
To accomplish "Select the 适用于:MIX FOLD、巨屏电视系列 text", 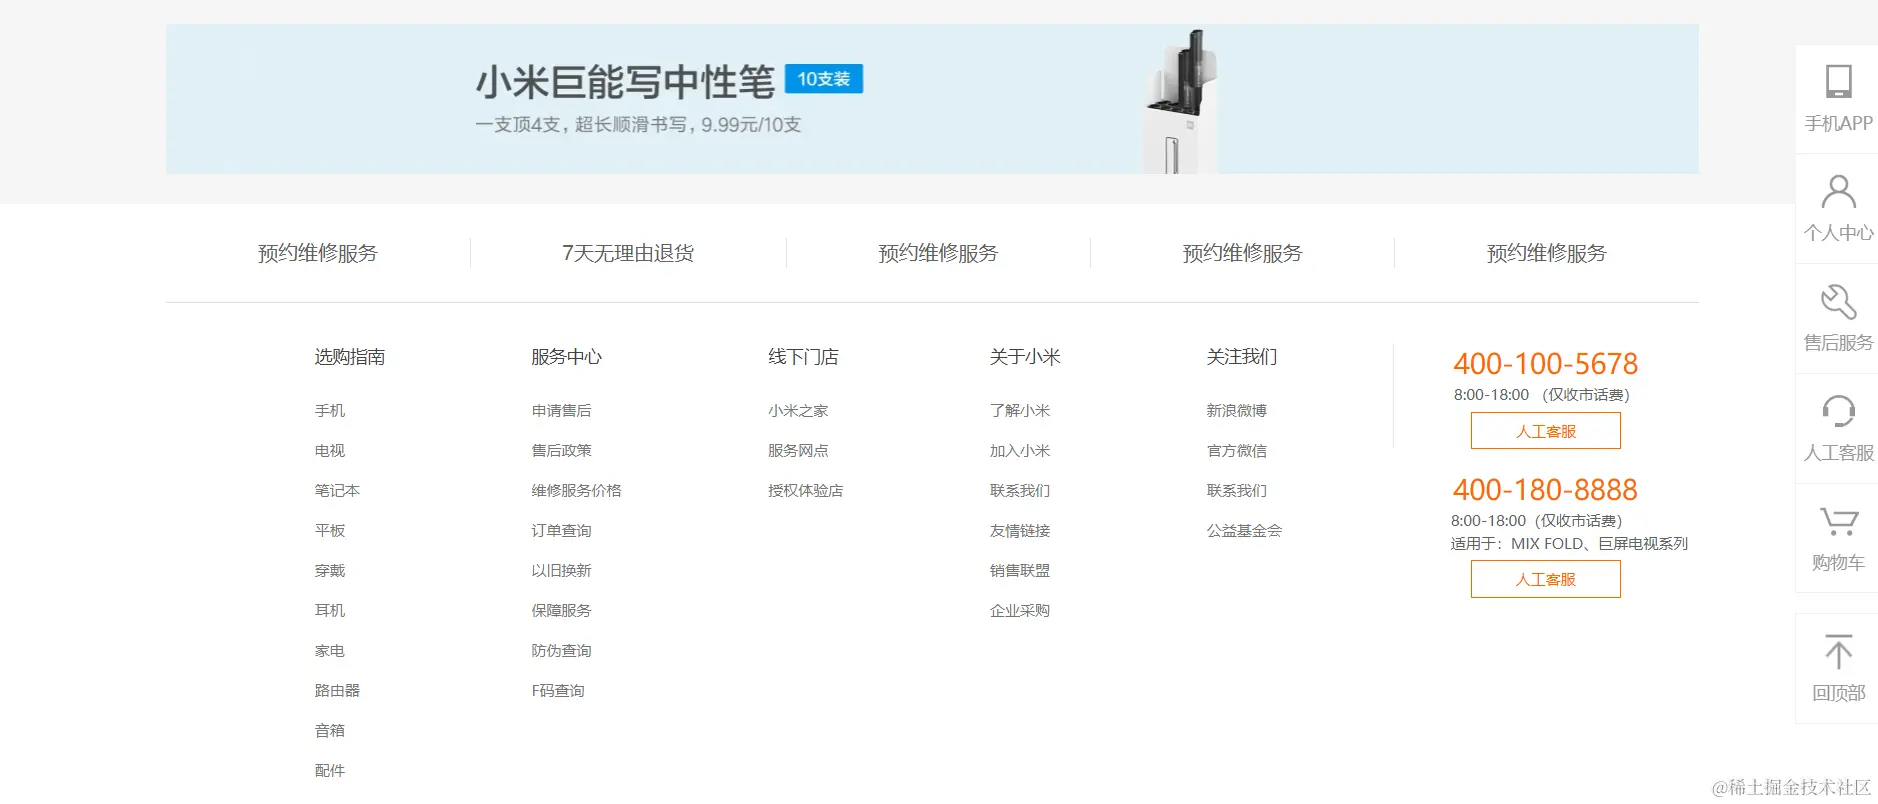I will [x=1569, y=544].
